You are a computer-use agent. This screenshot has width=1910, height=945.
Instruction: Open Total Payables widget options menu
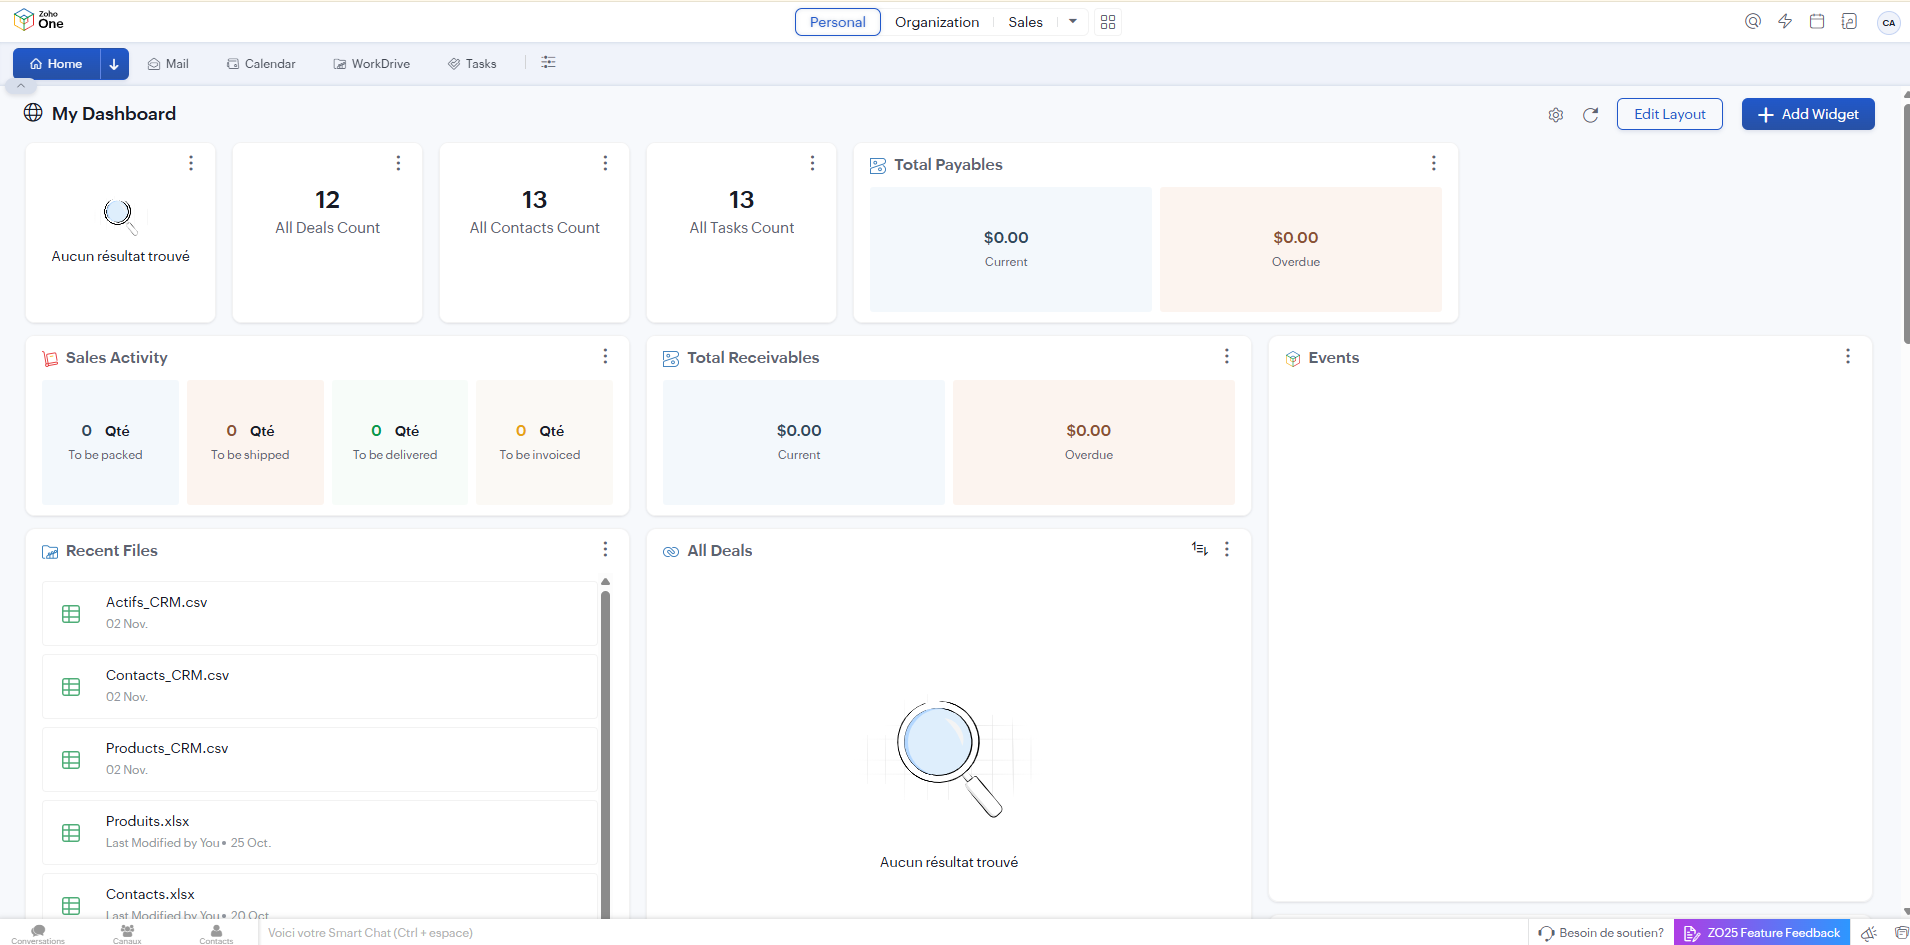[1433, 164]
